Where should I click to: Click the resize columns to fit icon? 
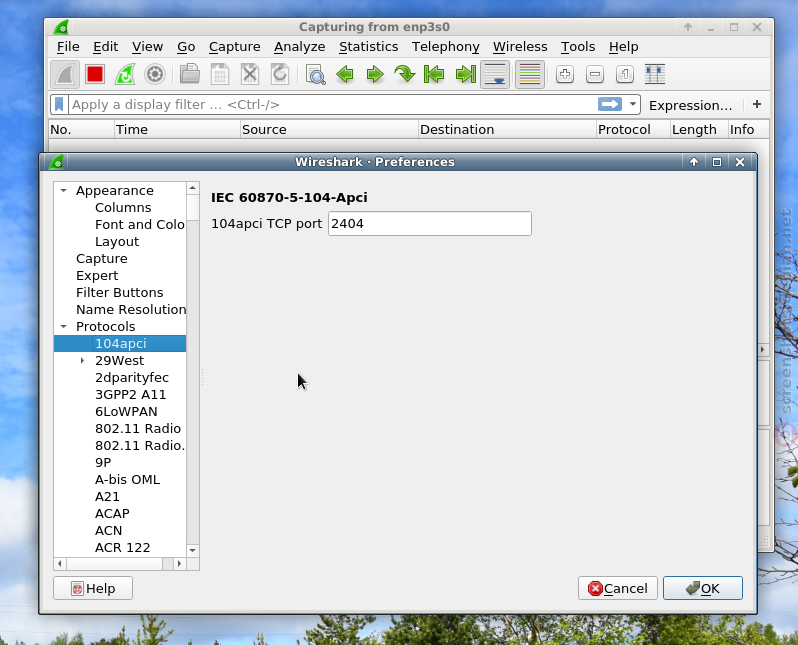pos(654,74)
